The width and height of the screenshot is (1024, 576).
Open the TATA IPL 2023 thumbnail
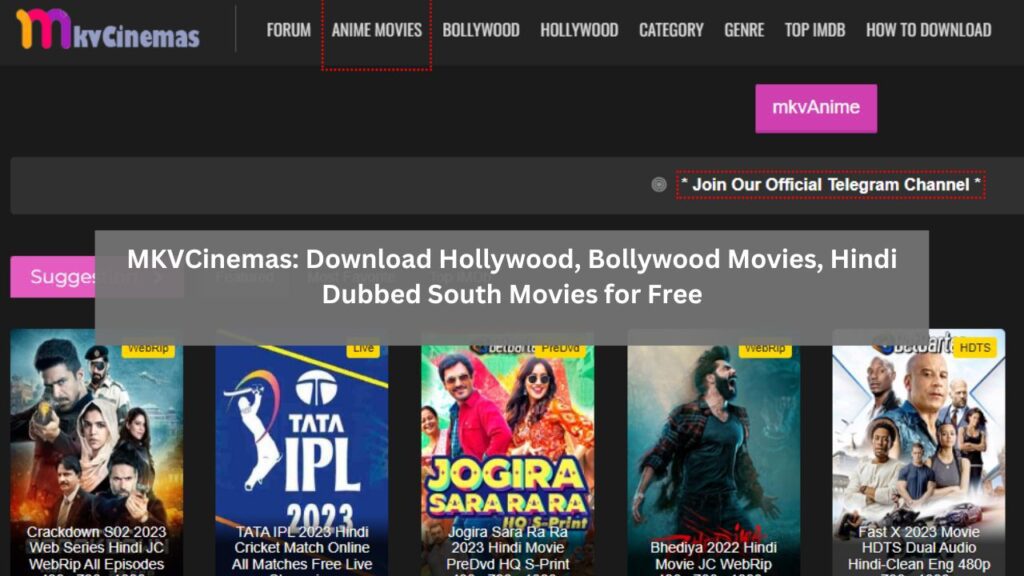[301, 450]
